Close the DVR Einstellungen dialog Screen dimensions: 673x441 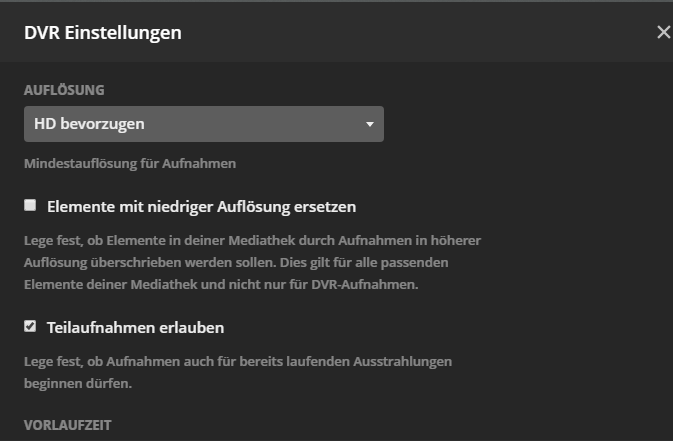click(663, 32)
